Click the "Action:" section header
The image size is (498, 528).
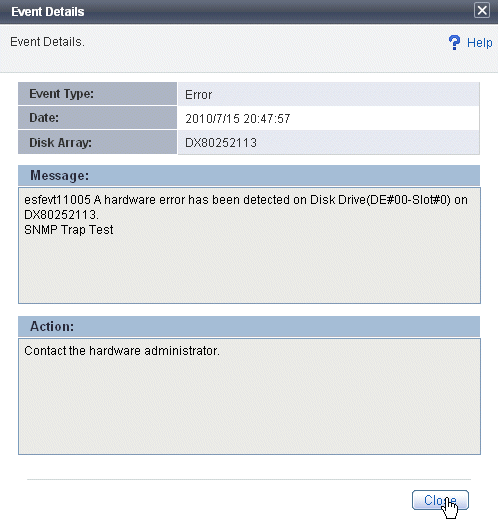(x=249, y=326)
